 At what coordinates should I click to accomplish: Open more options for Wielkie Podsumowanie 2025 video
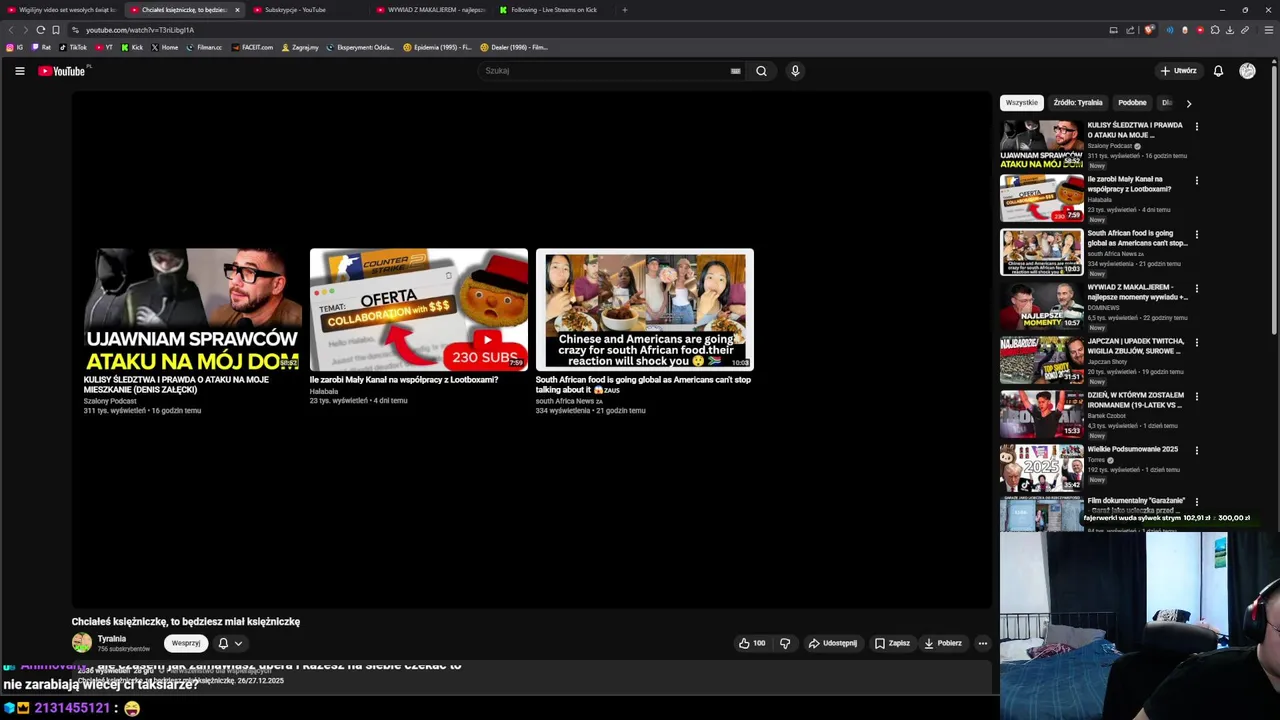coord(1196,451)
